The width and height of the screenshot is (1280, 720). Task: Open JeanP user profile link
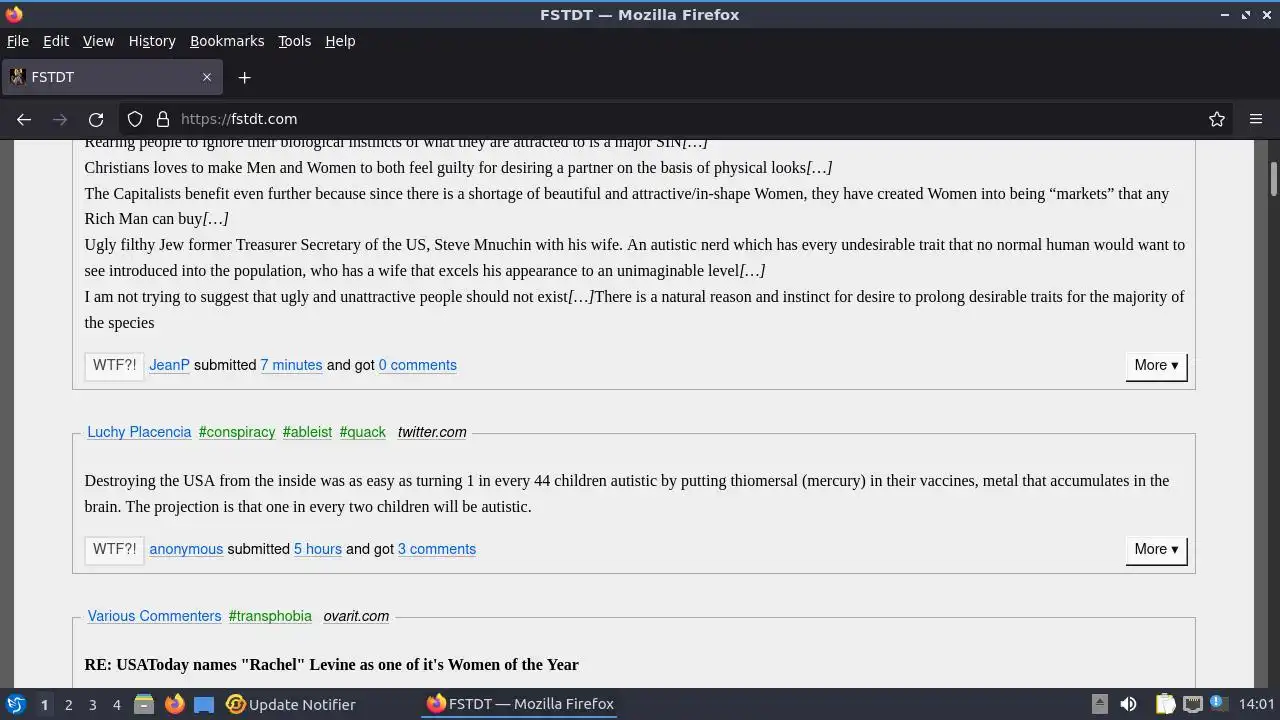[x=169, y=365]
